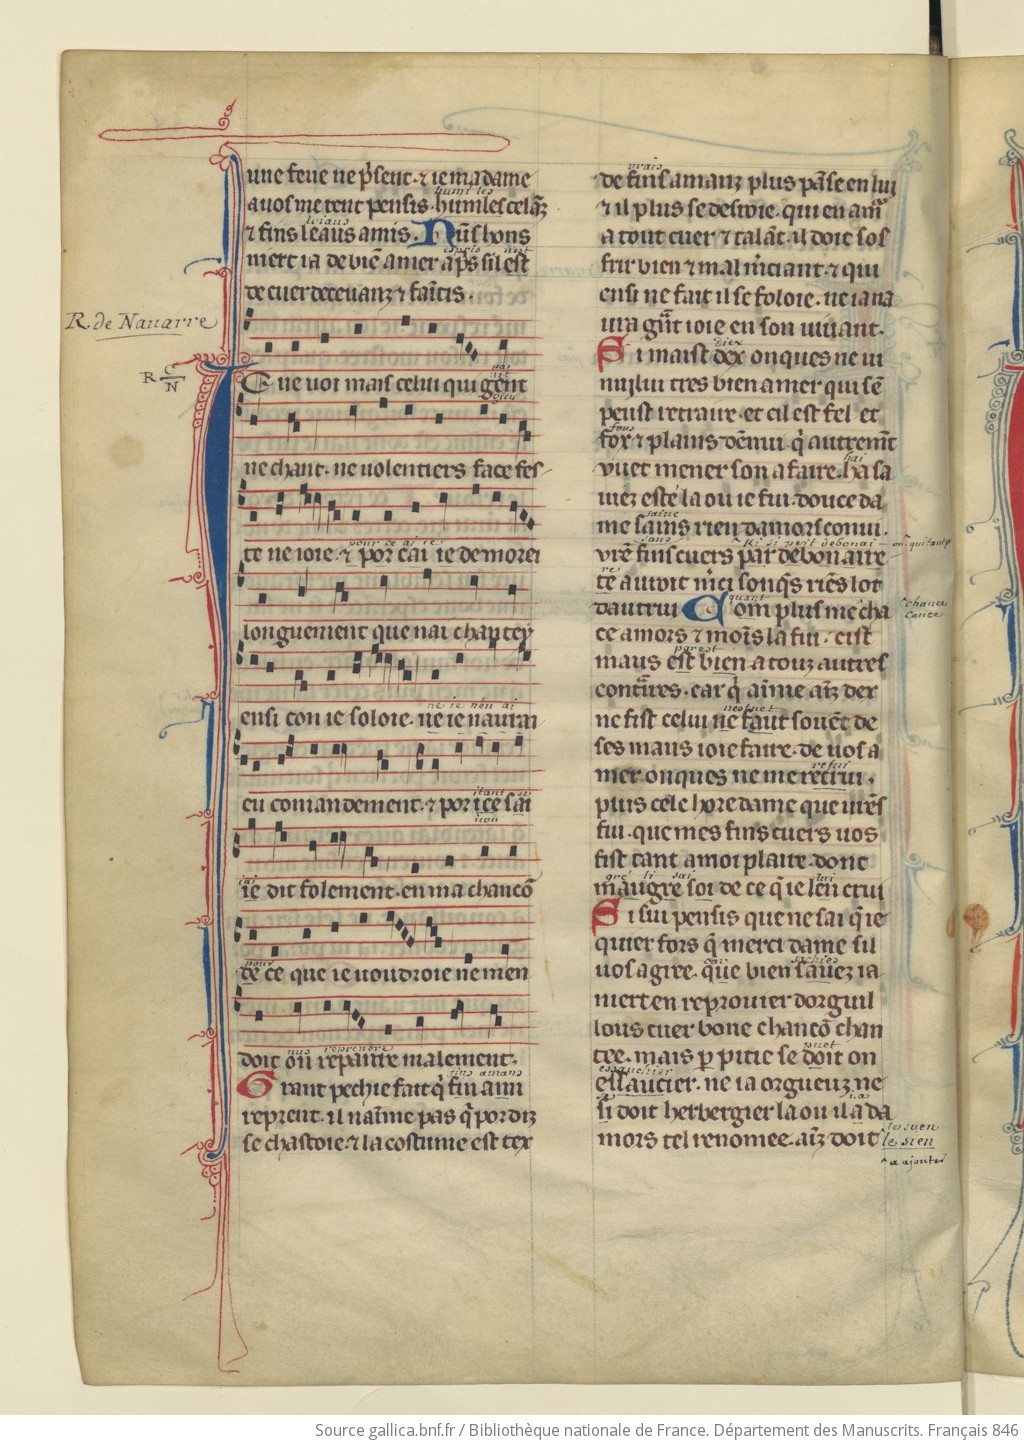Click the red initial S of "Si sui pensis"
This screenshot has width=1024, height=1445.
607,916
